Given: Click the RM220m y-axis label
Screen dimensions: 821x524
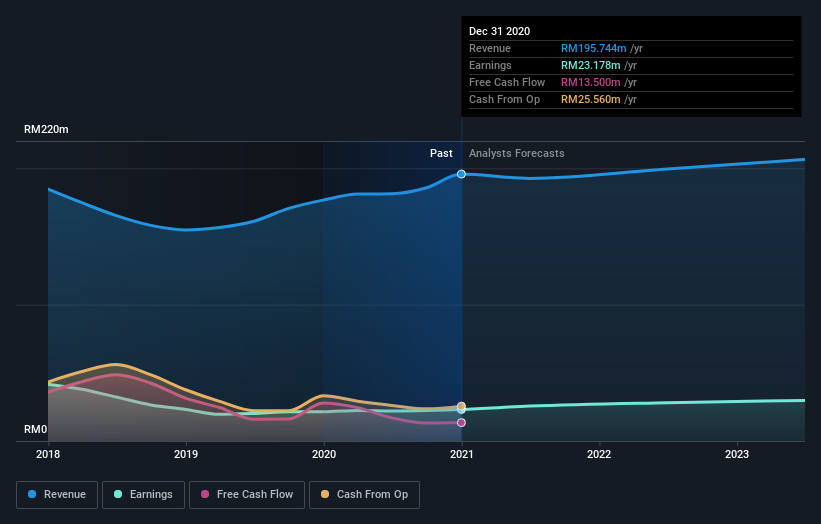Looking at the screenshot, I should coord(46,129).
